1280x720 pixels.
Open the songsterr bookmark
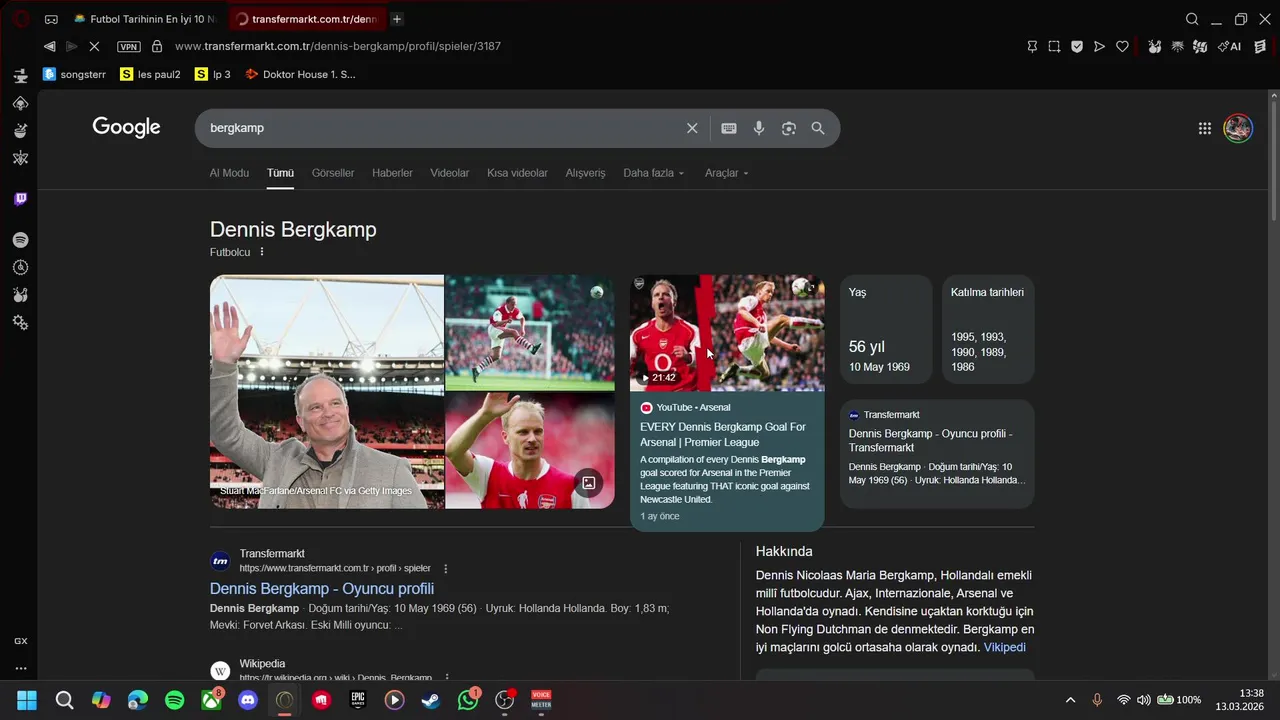pos(74,74)
